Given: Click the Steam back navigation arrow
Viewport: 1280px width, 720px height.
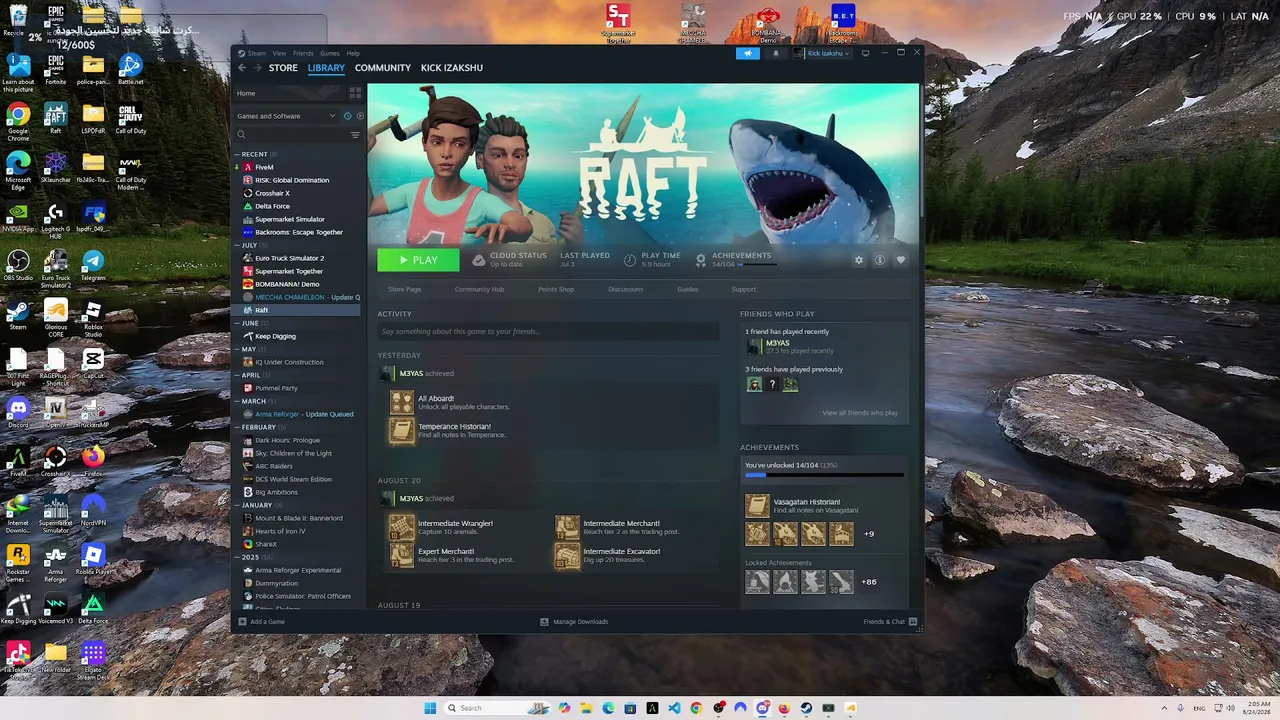Looking at the screenshot, I should click(242, 68).
